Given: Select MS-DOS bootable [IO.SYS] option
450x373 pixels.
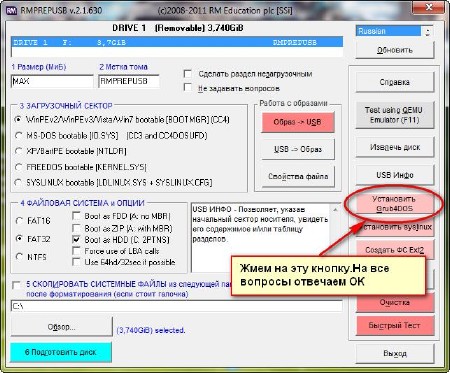Looking at the screenshot, I should (x=19, y=136).
